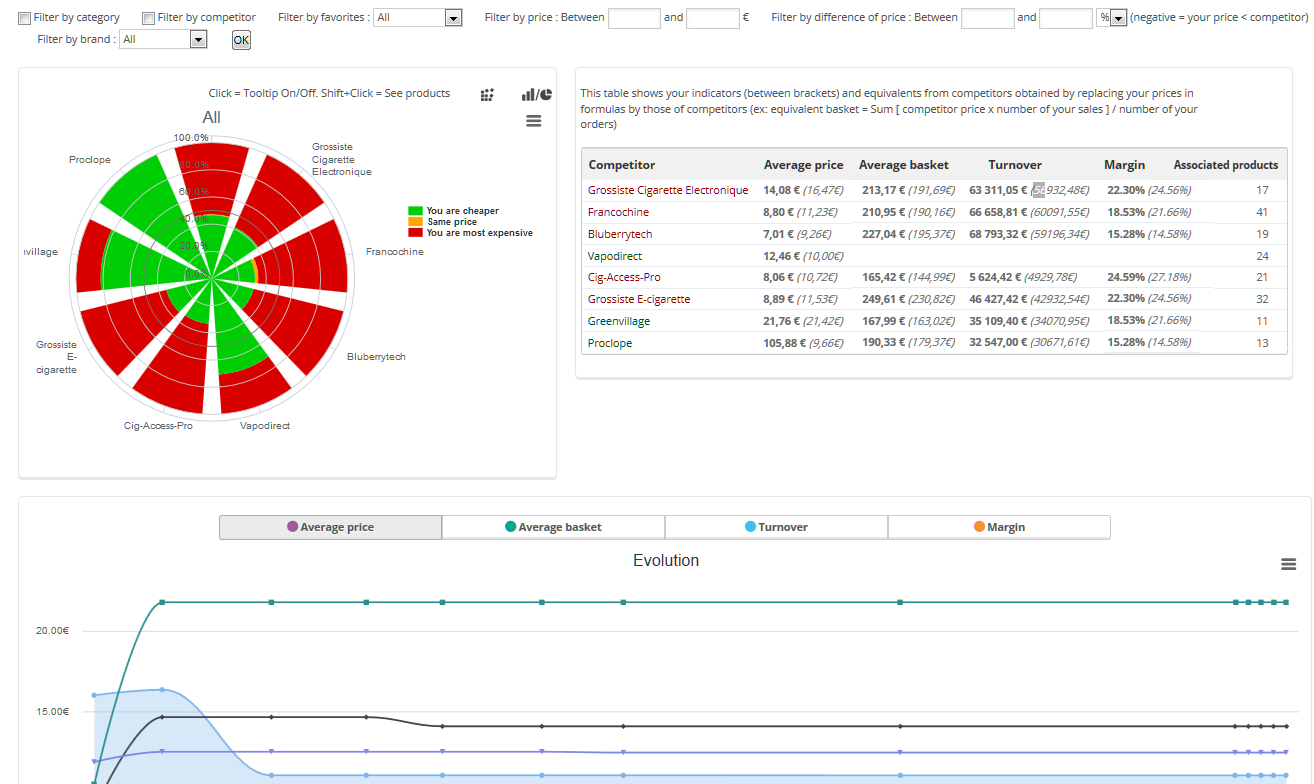1314x784 pixels.
Task: Enable Filter by competitor checkbox
Action: pos(148,17)
